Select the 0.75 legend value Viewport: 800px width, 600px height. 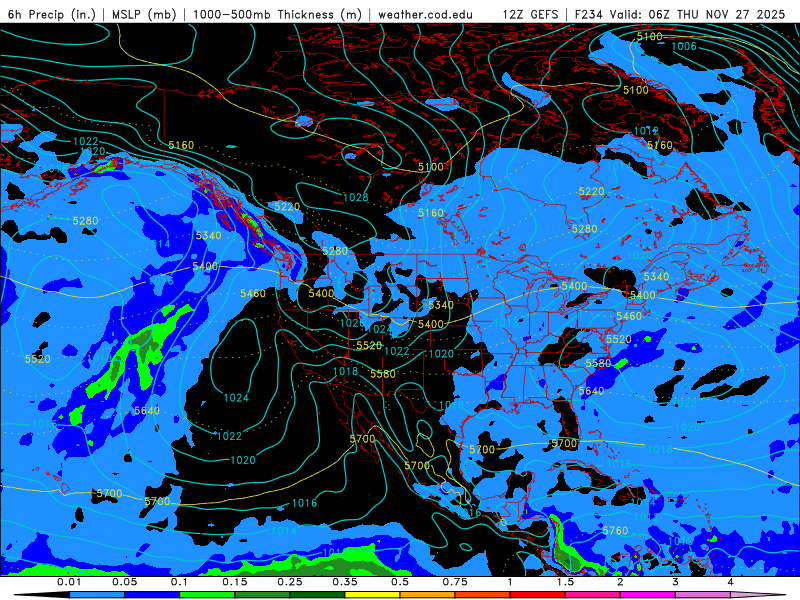point(455,582)
